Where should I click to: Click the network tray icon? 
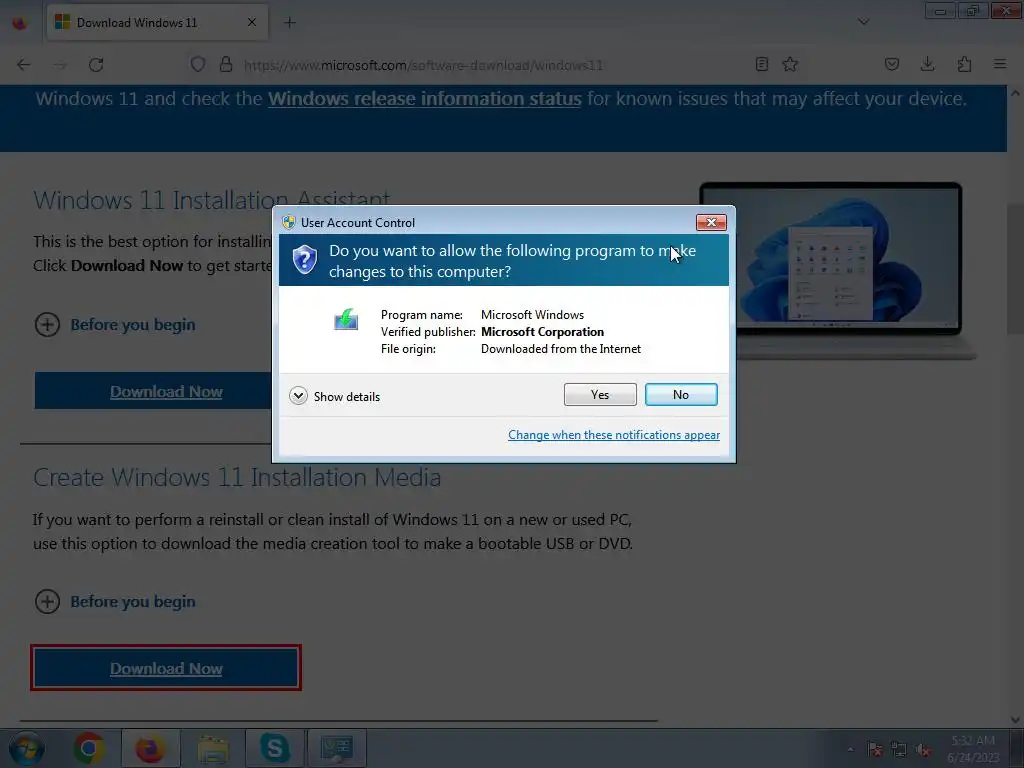899,750
